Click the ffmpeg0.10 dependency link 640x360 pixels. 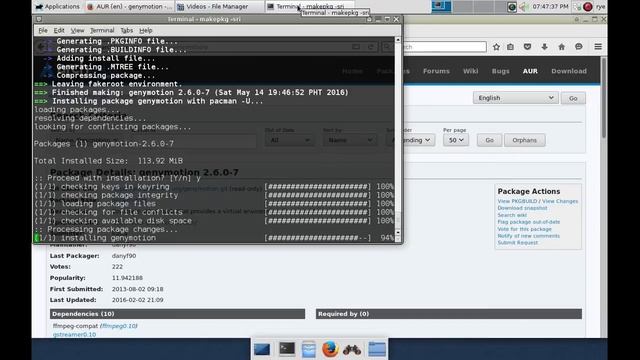pyautogui.click(x=119, y=326)
